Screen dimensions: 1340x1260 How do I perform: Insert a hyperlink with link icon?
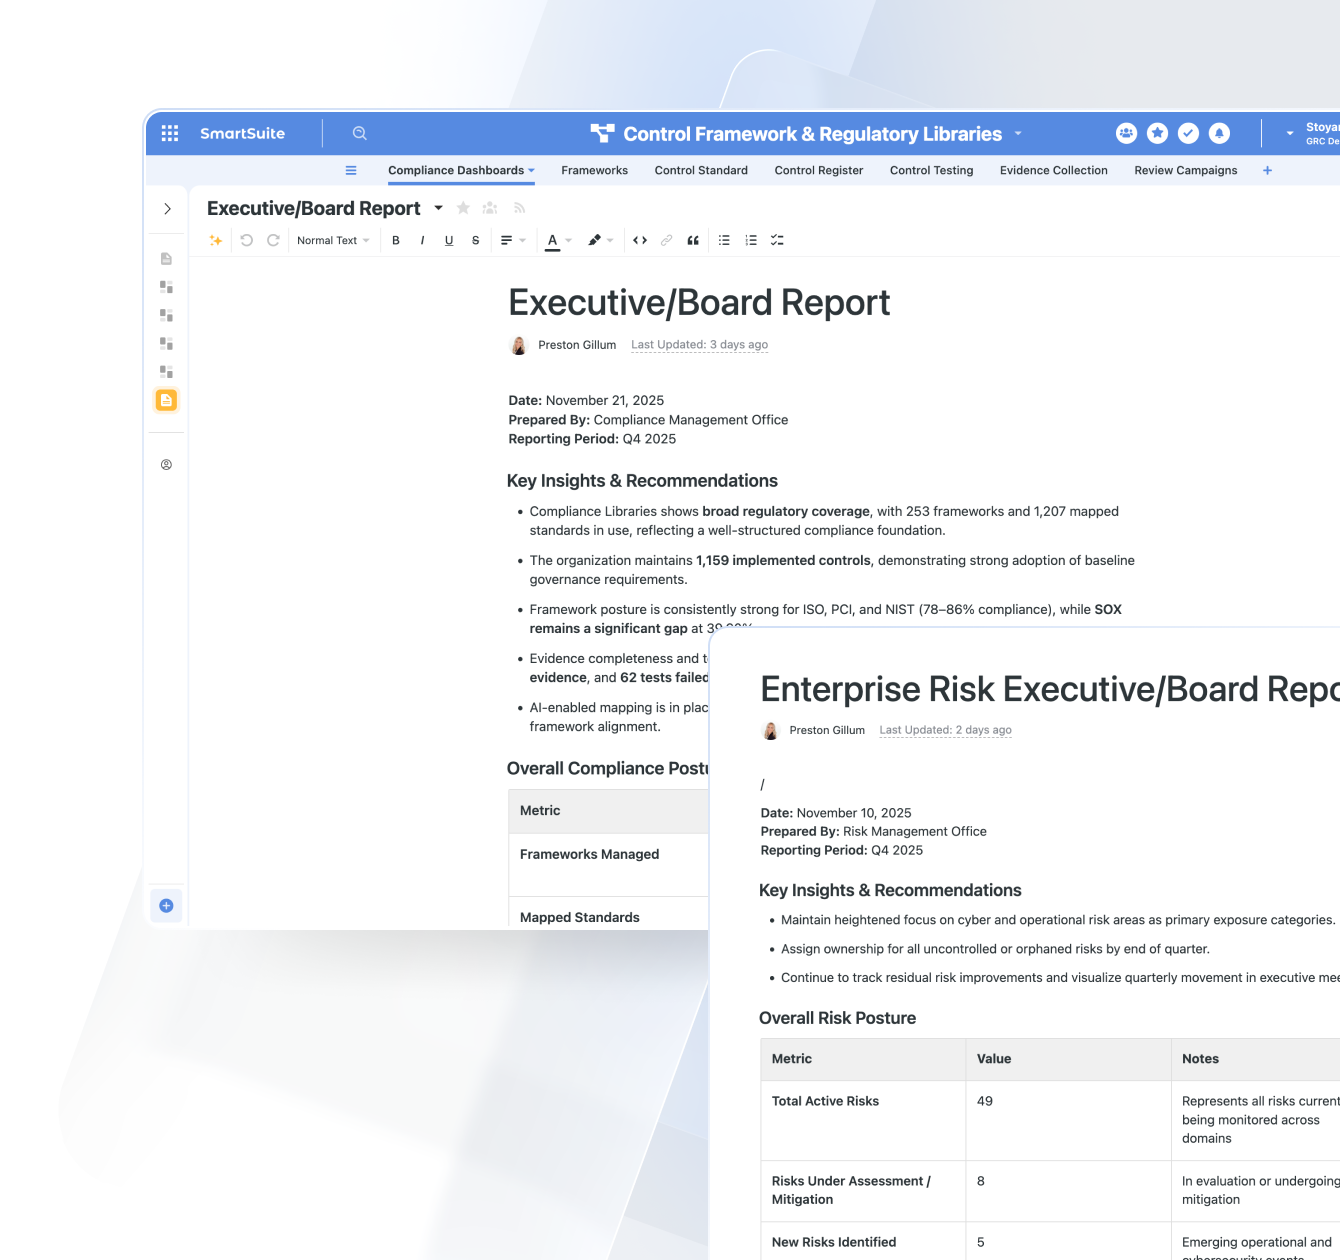coord(666,240)
